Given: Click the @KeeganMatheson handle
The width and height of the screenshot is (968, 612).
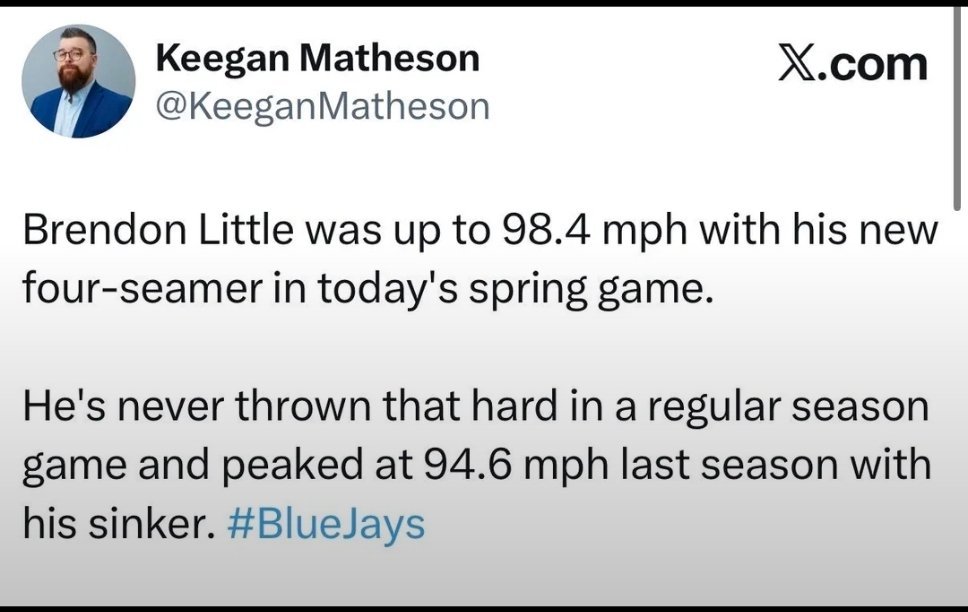Looking at the screenshot, I should [x=323, y=105].
